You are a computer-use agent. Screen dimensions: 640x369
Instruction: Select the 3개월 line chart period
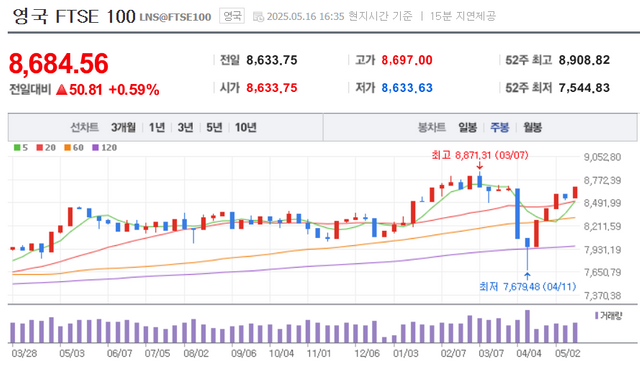tap(123, 127)
